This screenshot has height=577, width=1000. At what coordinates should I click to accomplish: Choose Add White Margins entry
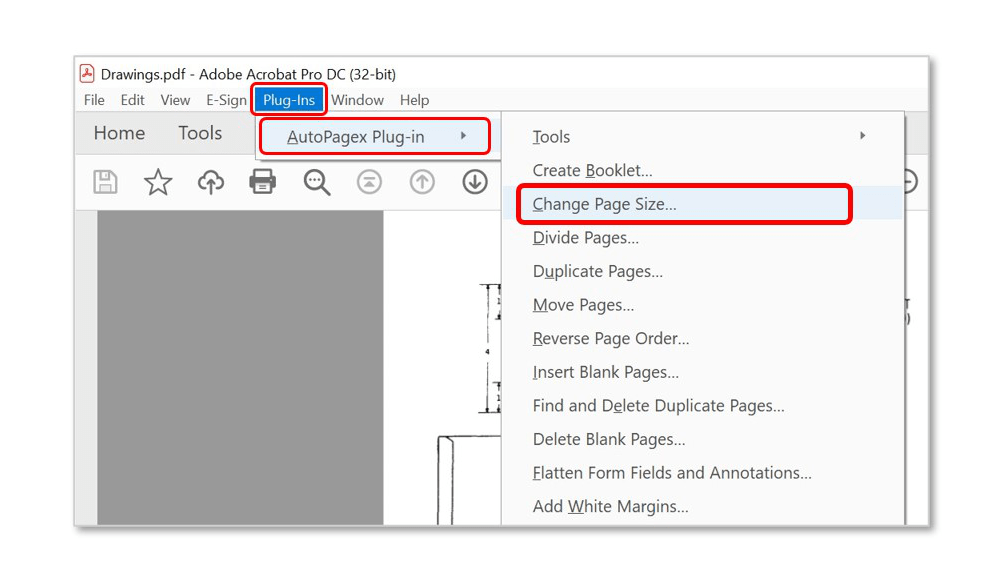(x=703, y=506)
